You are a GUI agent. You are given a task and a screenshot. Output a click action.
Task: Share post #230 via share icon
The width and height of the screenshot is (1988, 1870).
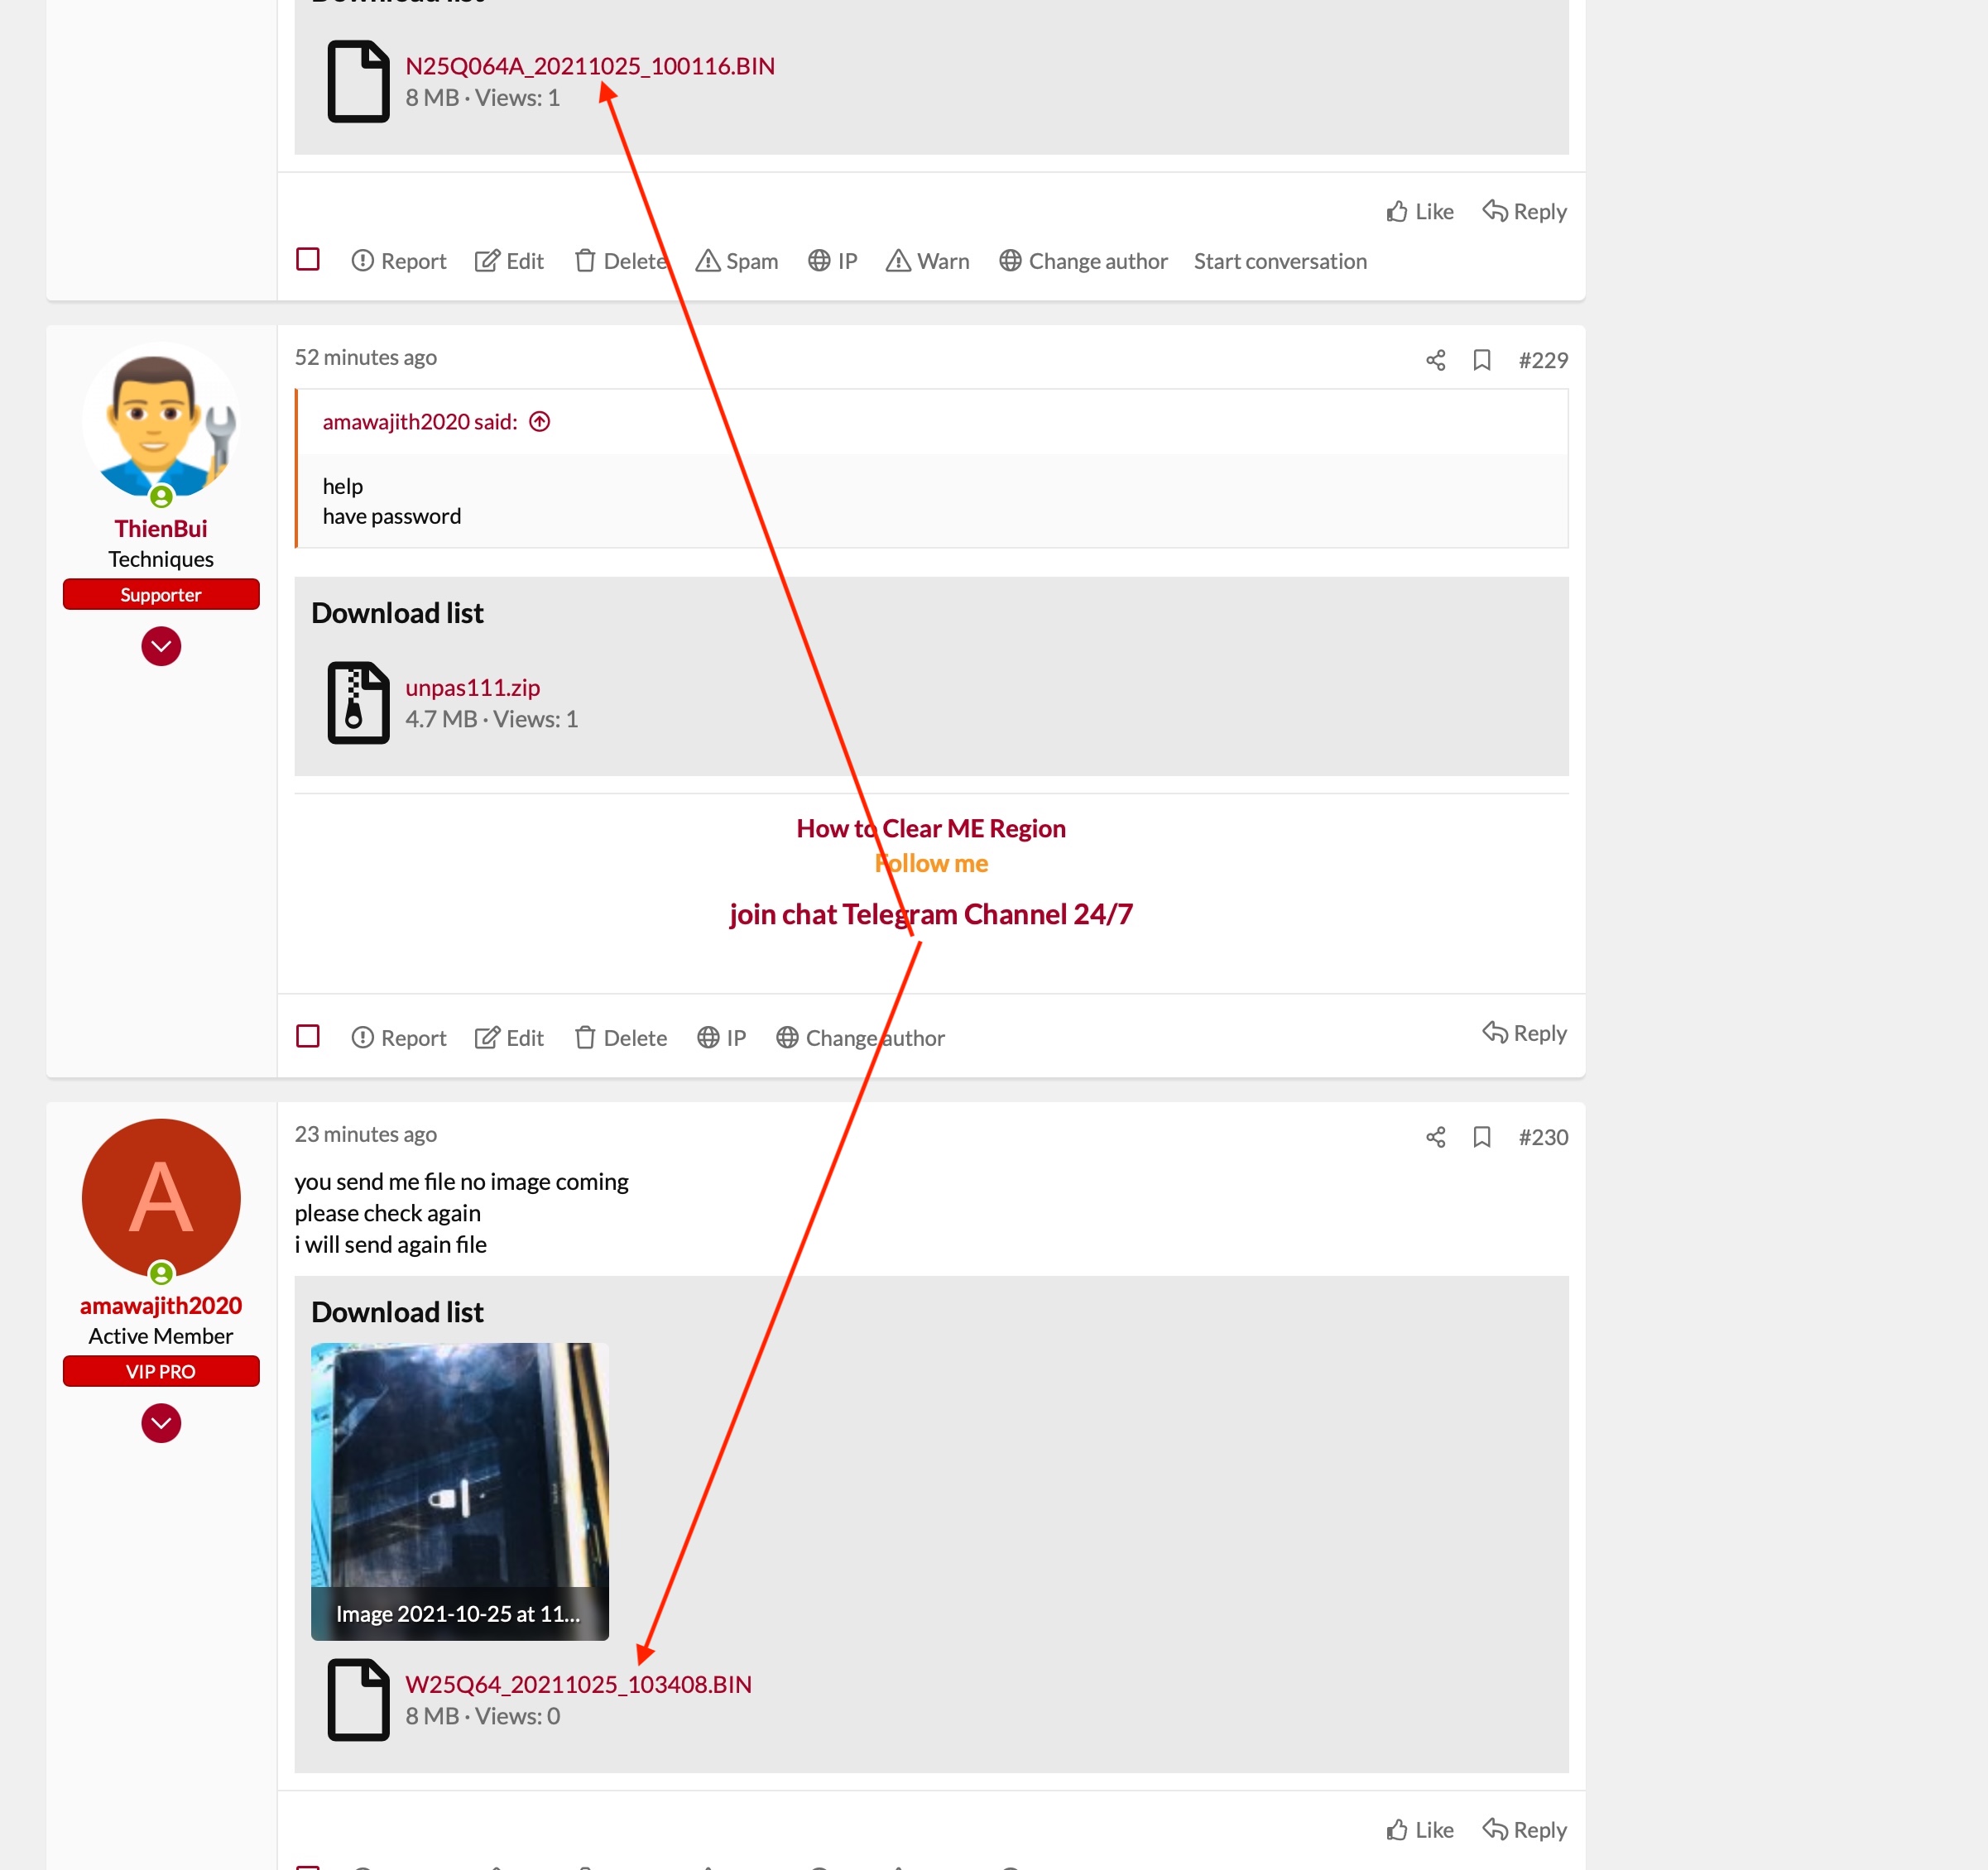[1435, 1137]
